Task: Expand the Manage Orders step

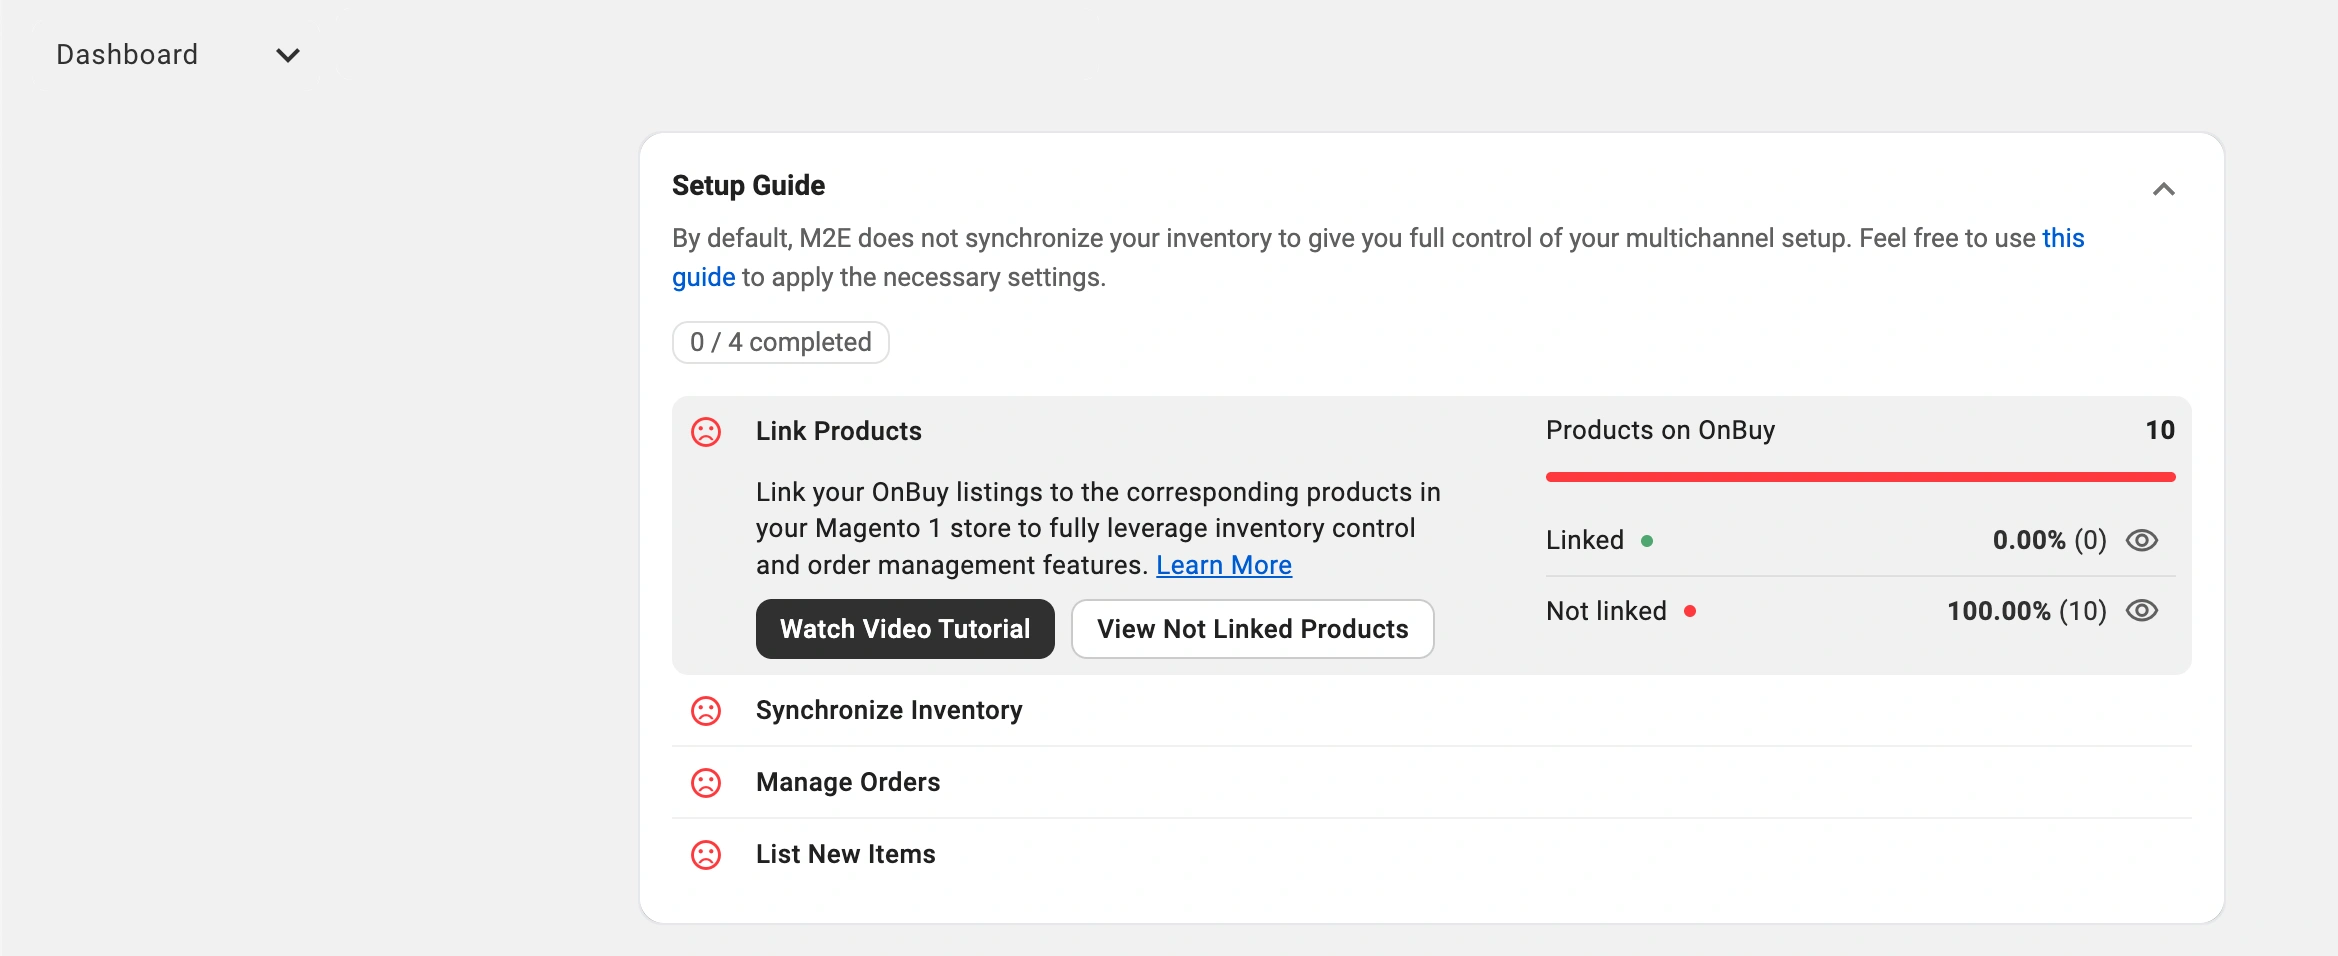Action: pos(847,782)
